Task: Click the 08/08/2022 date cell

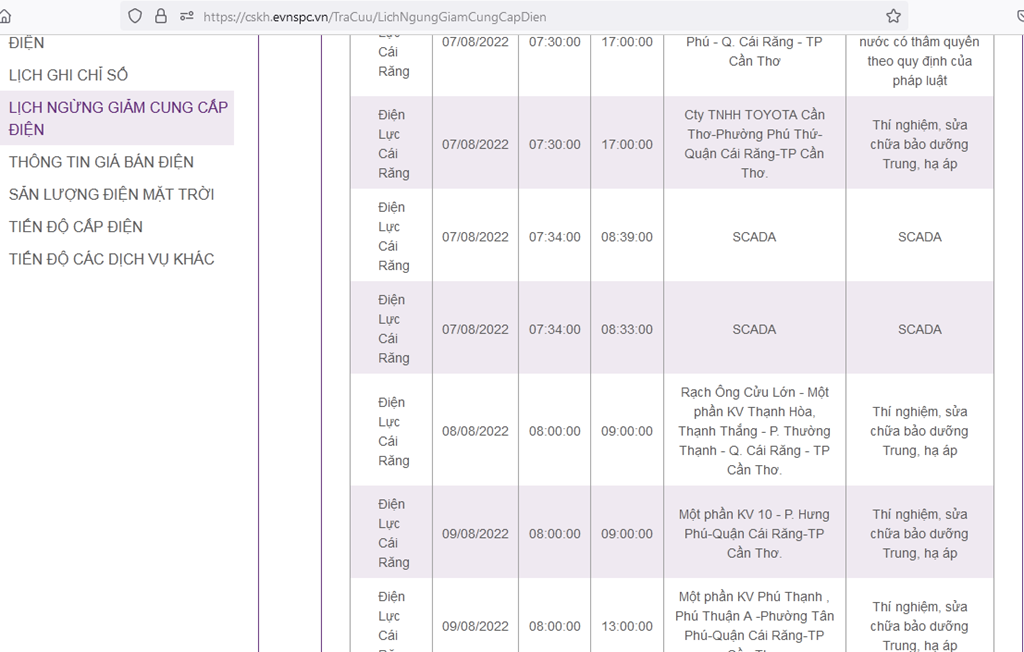Action: pos(475,432)
